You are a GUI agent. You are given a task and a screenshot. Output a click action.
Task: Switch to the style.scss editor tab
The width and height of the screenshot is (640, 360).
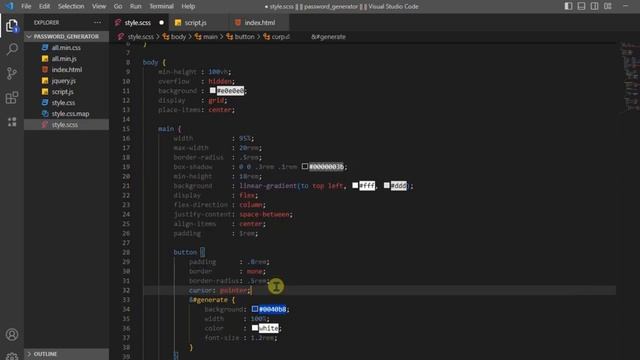coord(138,23)
